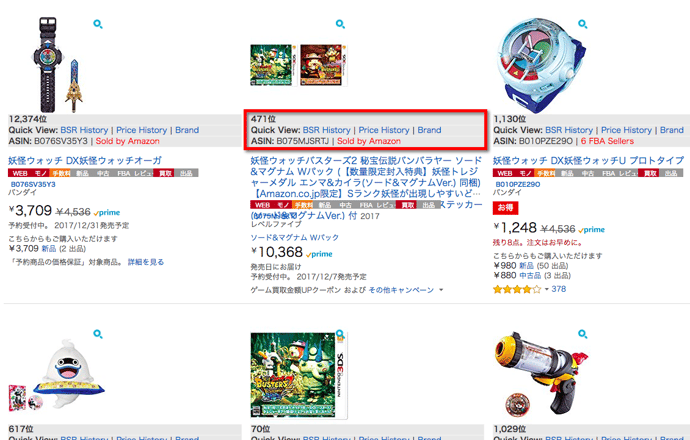690x440 pixels.
Task: Expand the その他キャンペーン dropdown arrow
Action: point(441,290)
